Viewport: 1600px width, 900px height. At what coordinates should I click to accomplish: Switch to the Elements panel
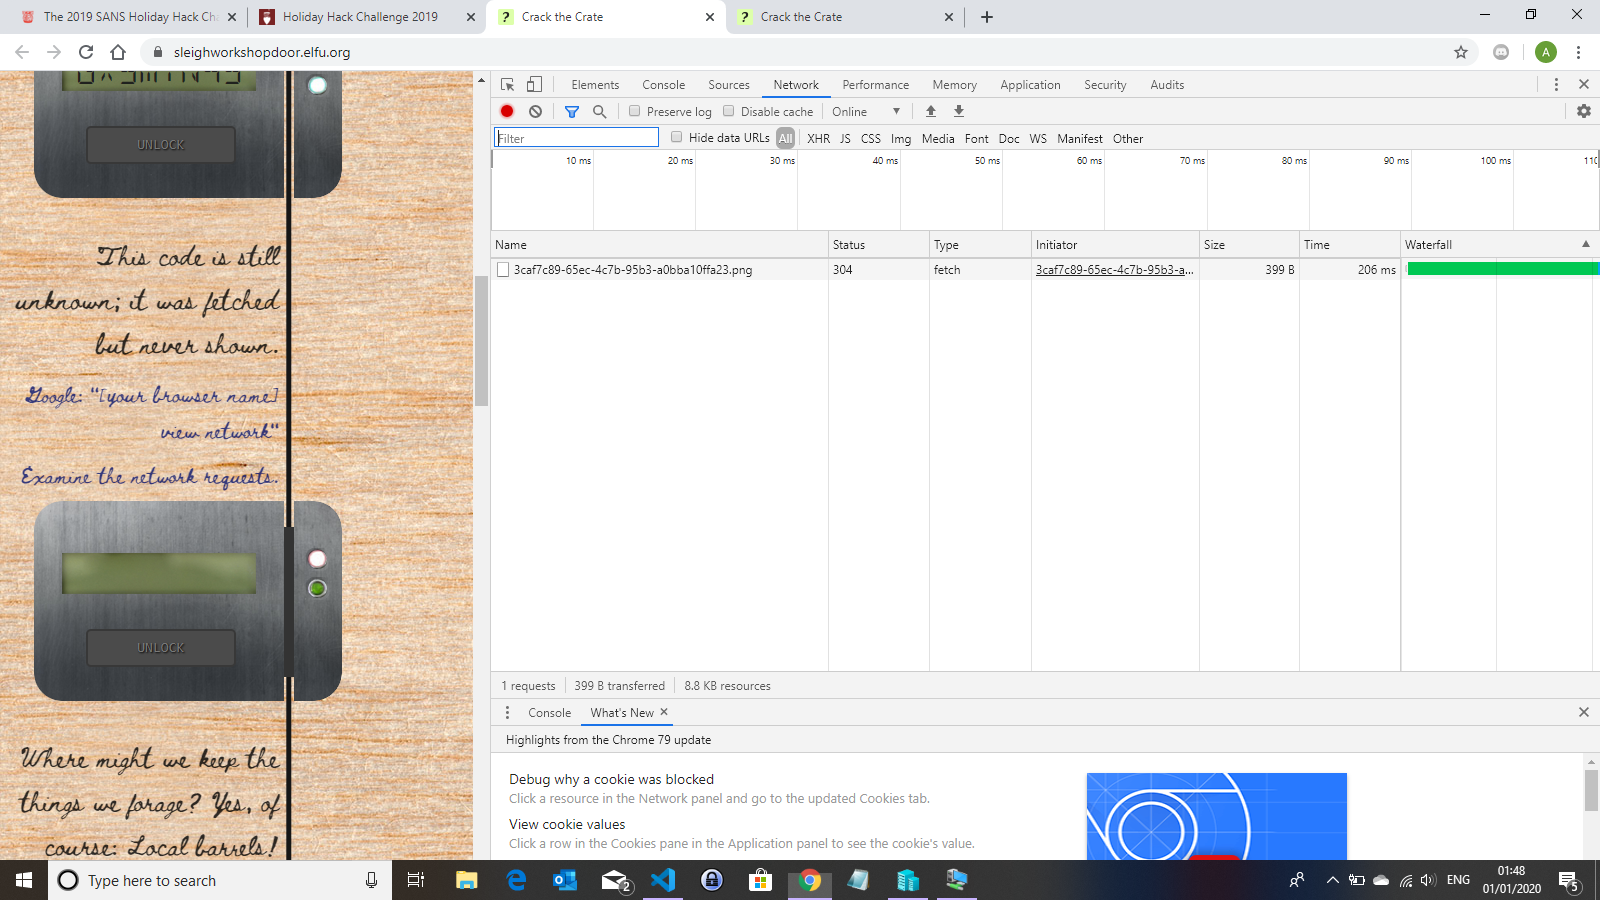pyautogui.click(x=595, y=85)
